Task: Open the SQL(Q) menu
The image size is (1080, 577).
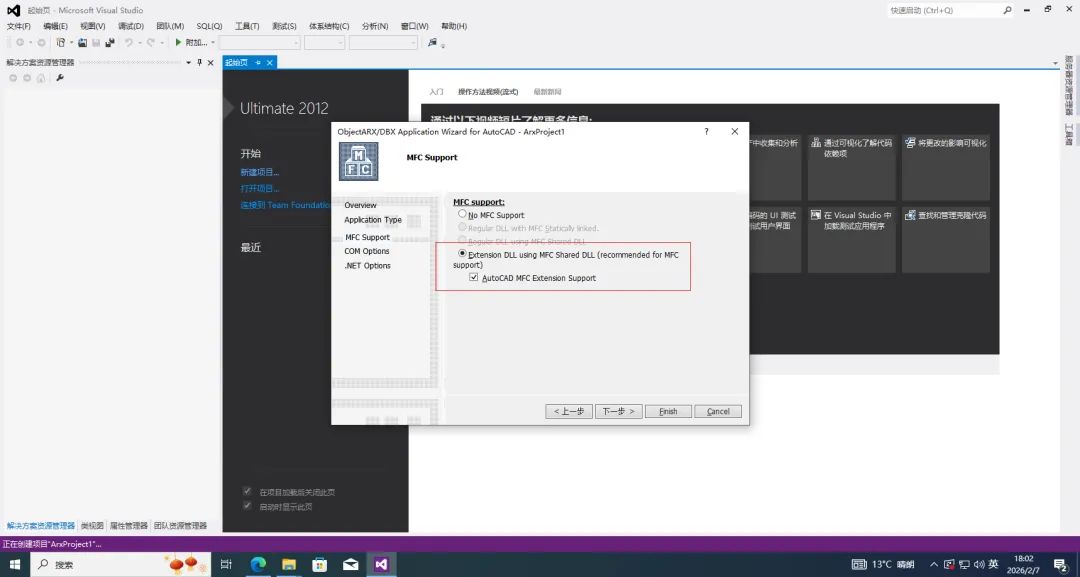Action: pos(209,26)
